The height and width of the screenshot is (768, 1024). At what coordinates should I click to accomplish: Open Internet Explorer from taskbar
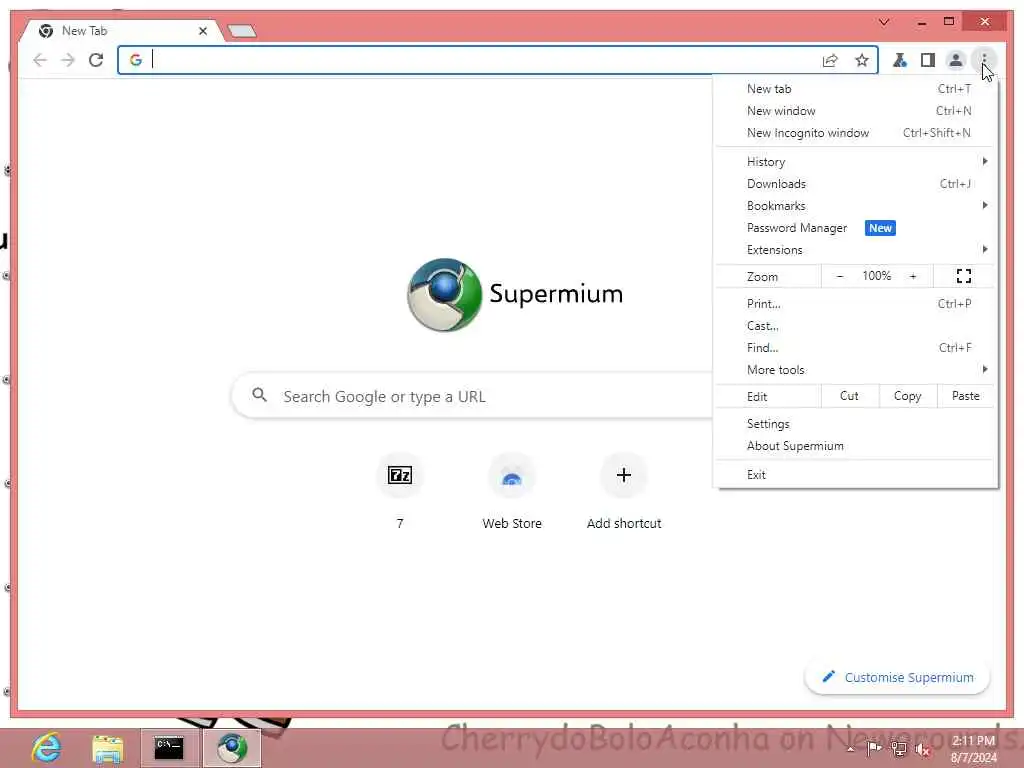point(47,748)
